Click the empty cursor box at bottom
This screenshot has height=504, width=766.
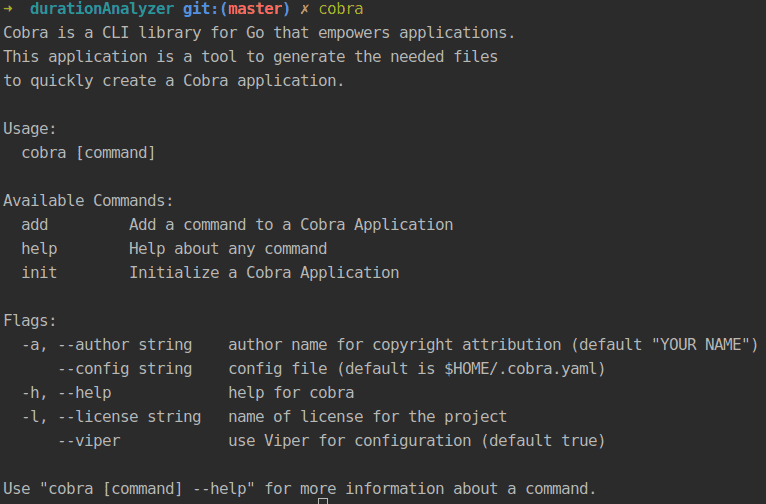click(322, 500)
